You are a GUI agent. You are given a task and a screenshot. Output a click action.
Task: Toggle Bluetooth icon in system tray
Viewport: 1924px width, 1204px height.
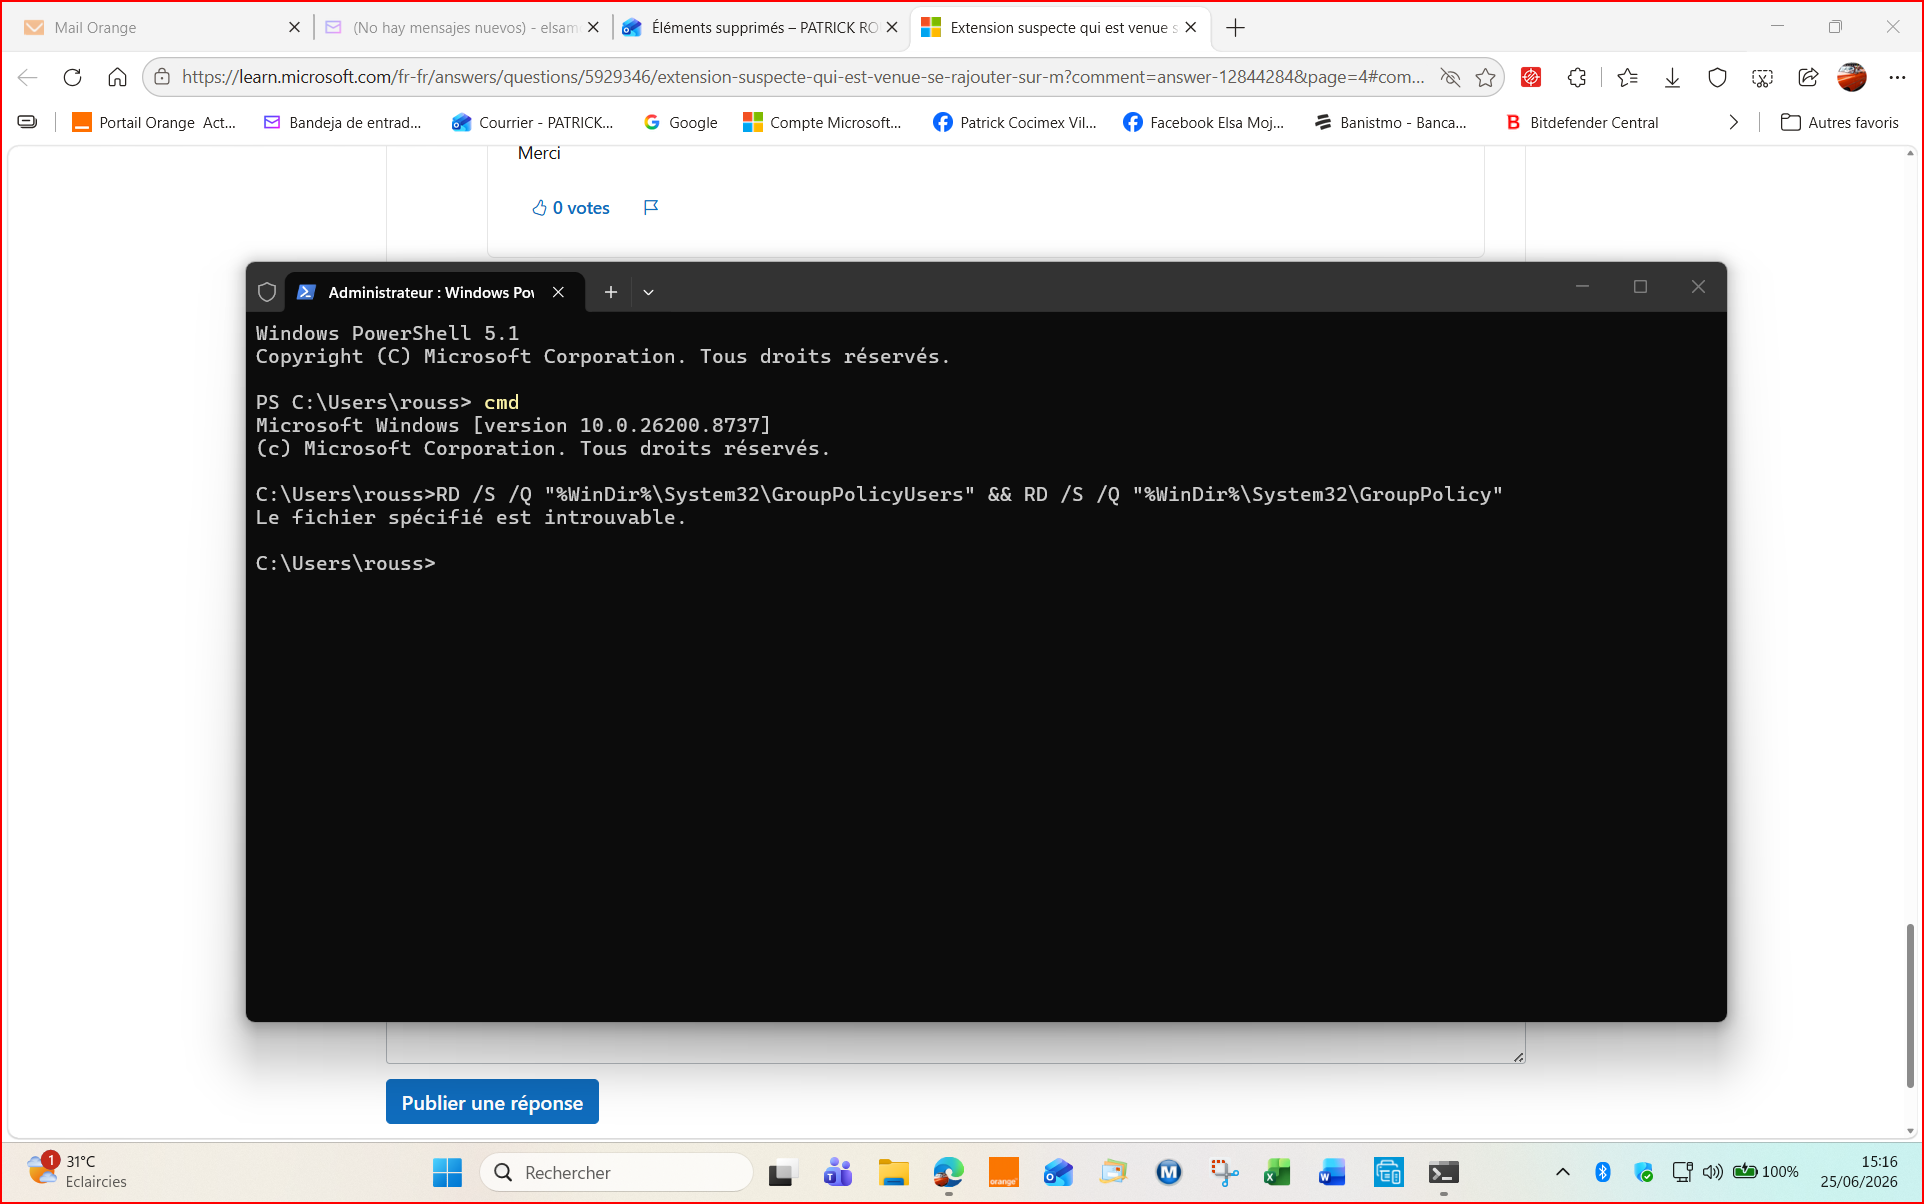[x=1603, y=1172]
